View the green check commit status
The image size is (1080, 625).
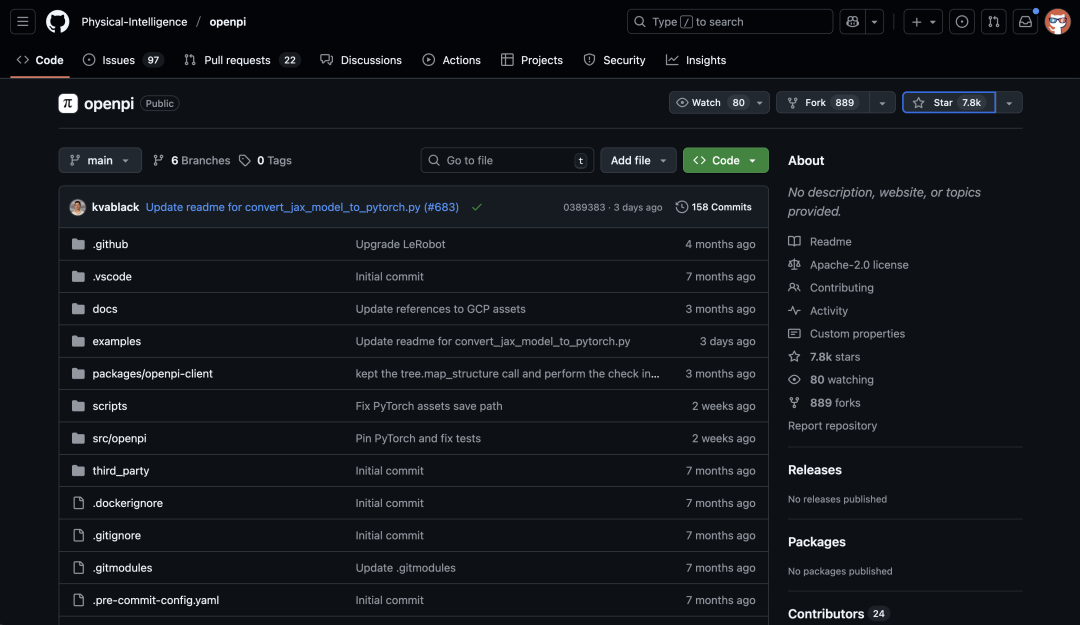[477, 207]
